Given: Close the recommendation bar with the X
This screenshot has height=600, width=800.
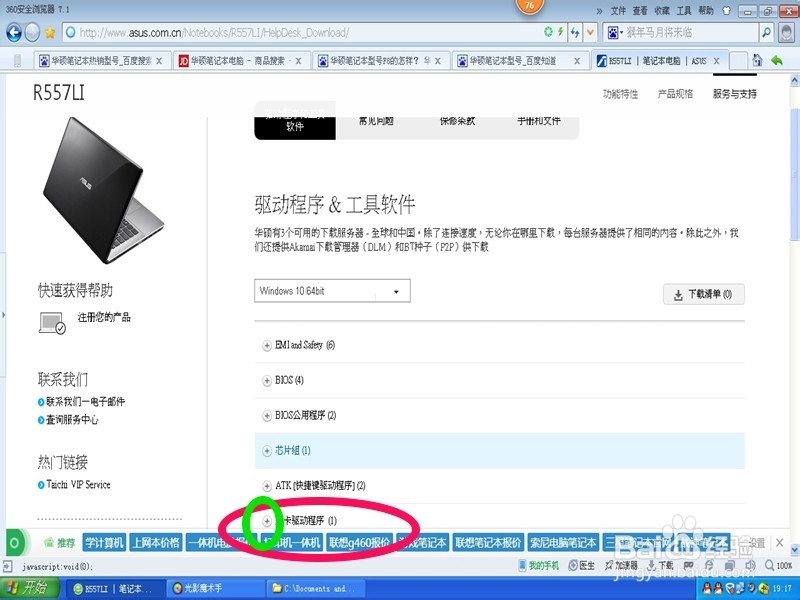Looking at the screenshot, I should point(779,542).
